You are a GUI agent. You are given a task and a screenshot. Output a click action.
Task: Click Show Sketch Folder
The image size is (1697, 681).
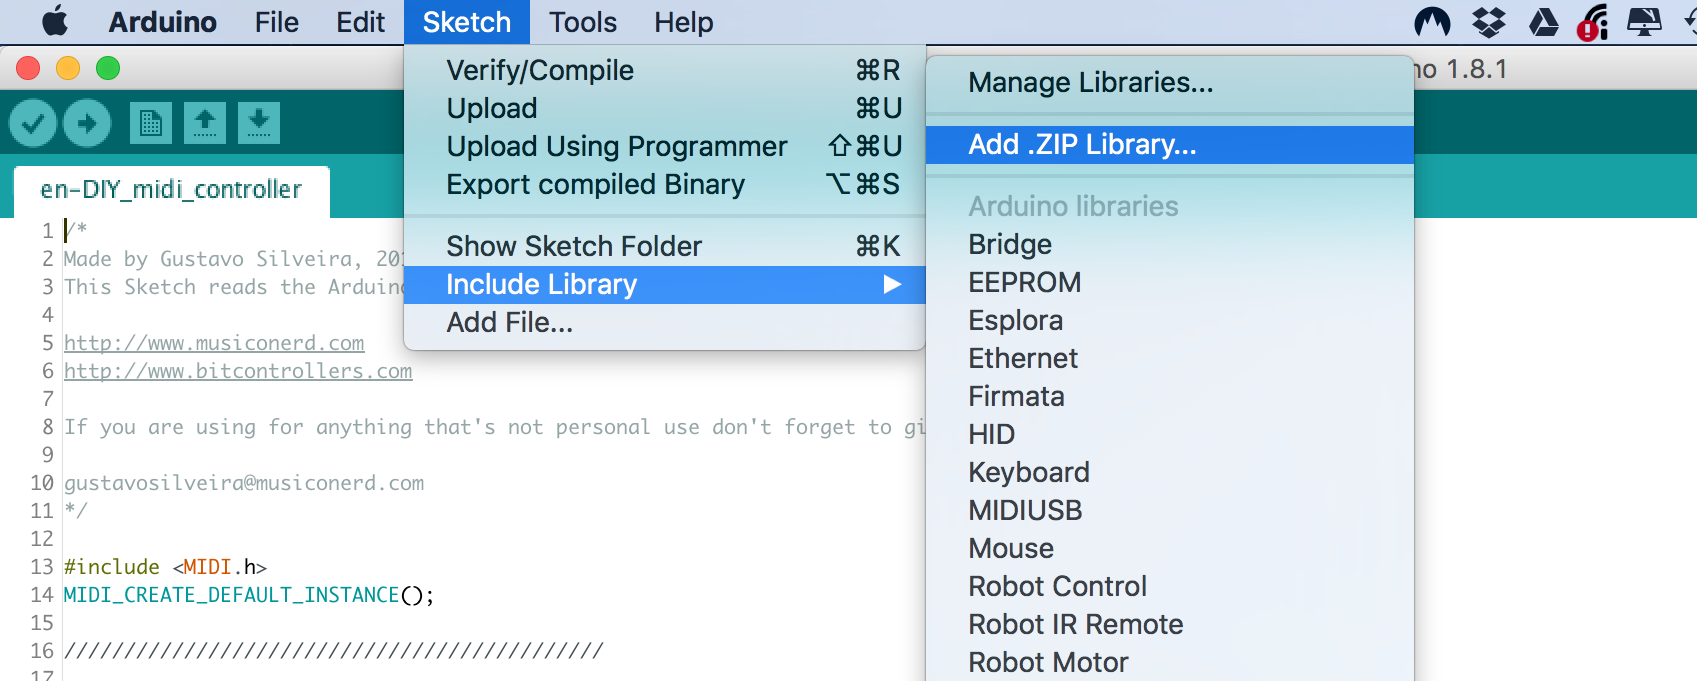point(574,247)
